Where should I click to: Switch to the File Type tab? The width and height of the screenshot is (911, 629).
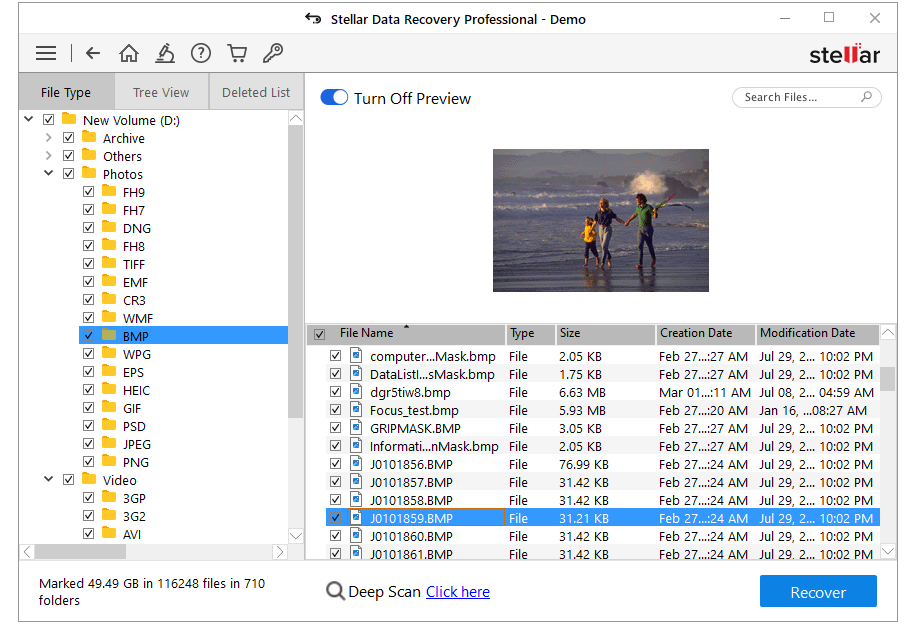[x=66, y=92]
